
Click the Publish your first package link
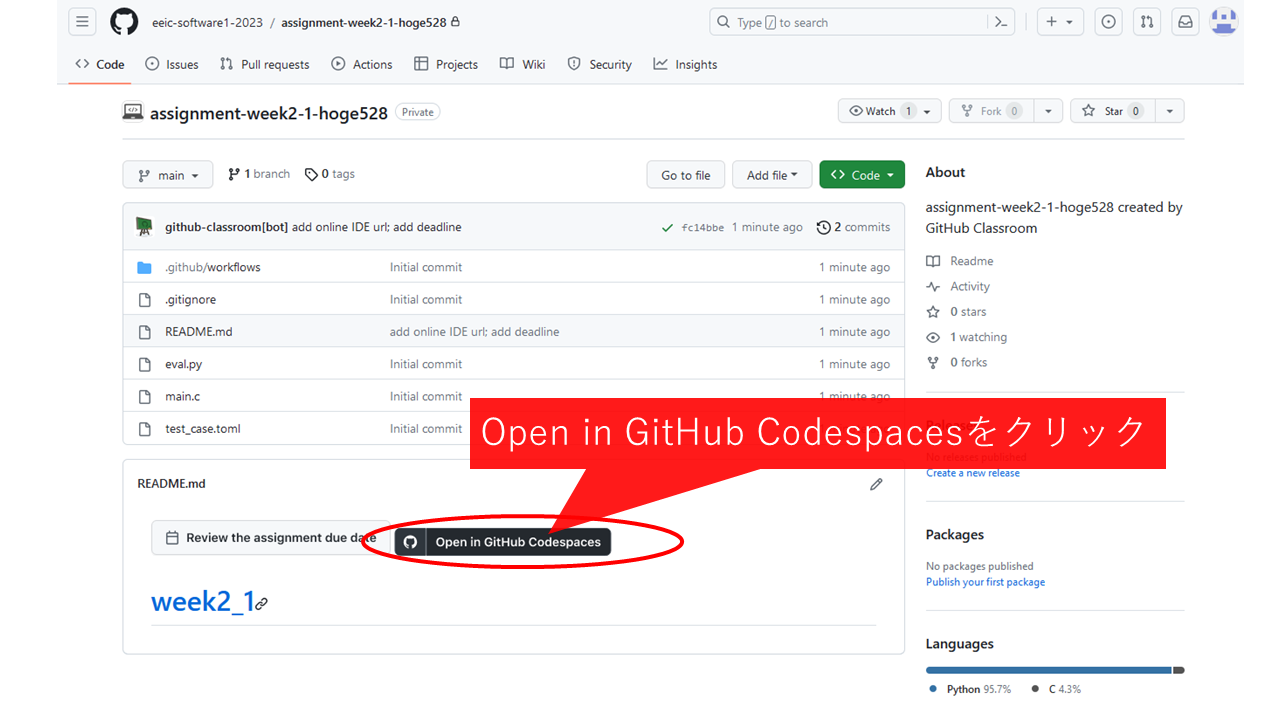[x=985, y=582]
